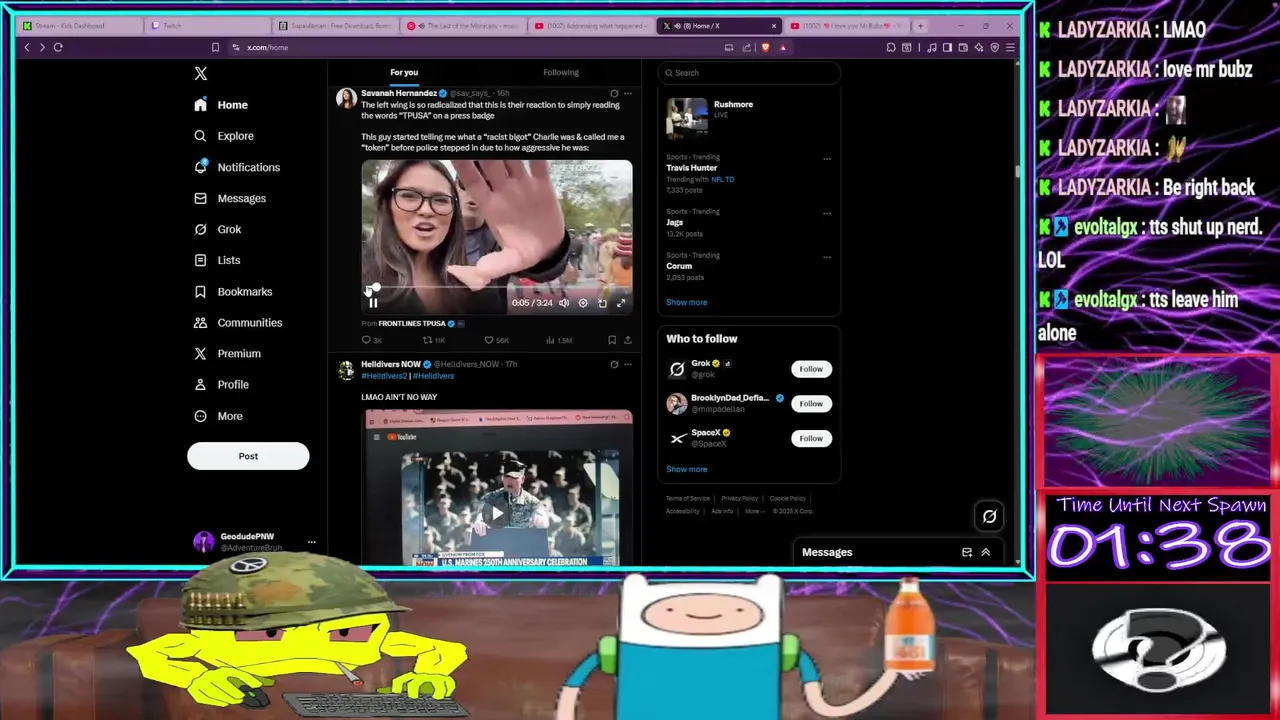The image size is (1280, 720).
Task: Open more options on Savanah Hernandez's post
Action: point(628,93)
